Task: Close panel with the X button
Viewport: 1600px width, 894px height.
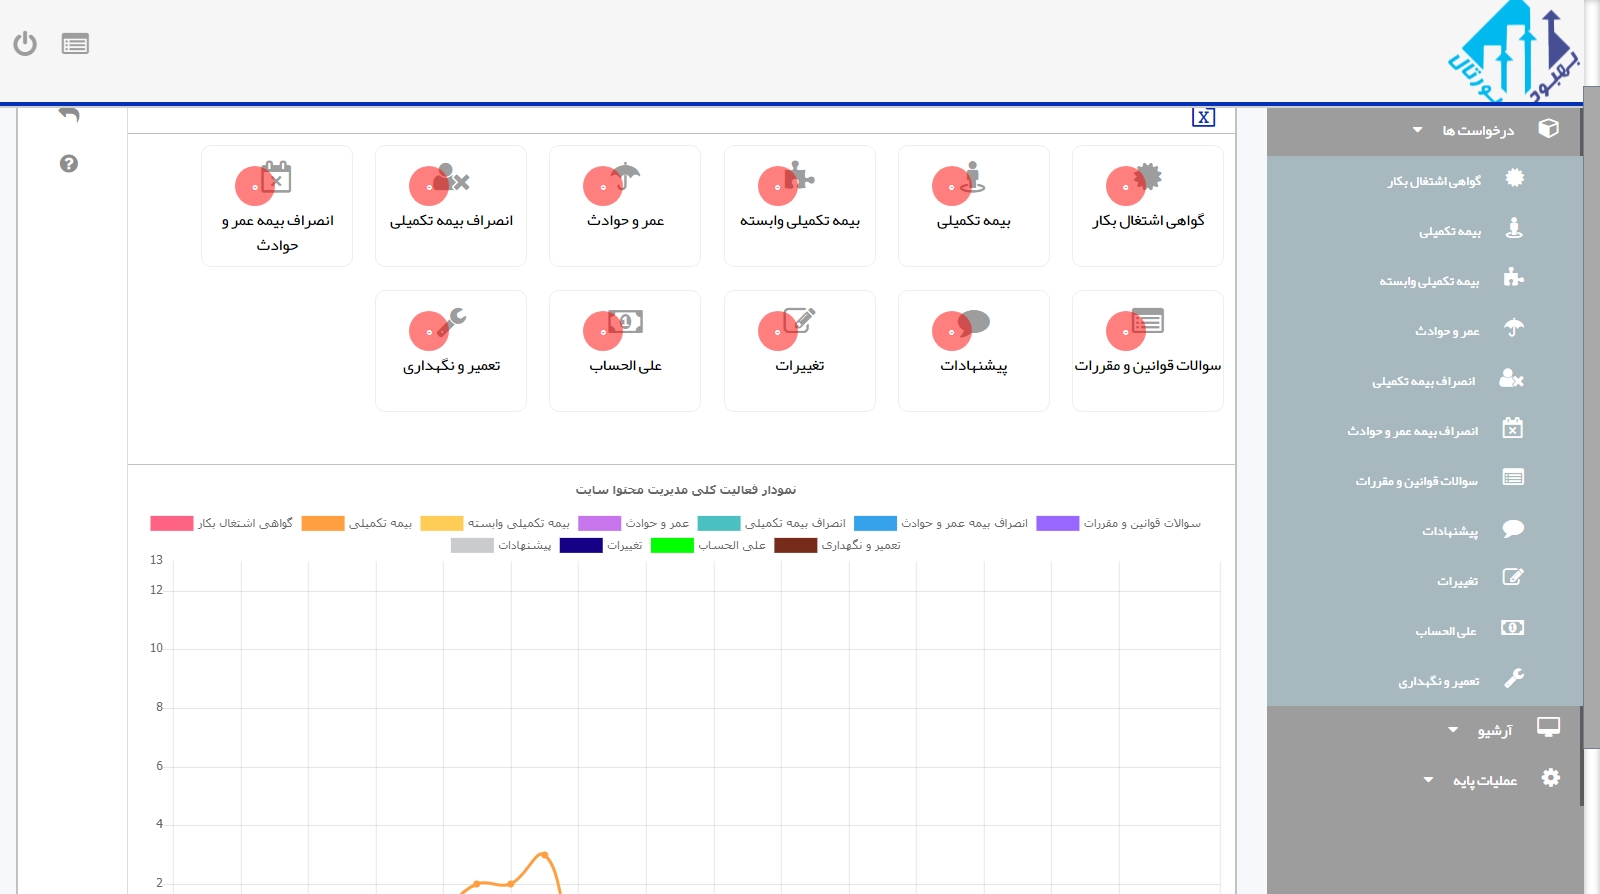Action: click(1203, 117)
